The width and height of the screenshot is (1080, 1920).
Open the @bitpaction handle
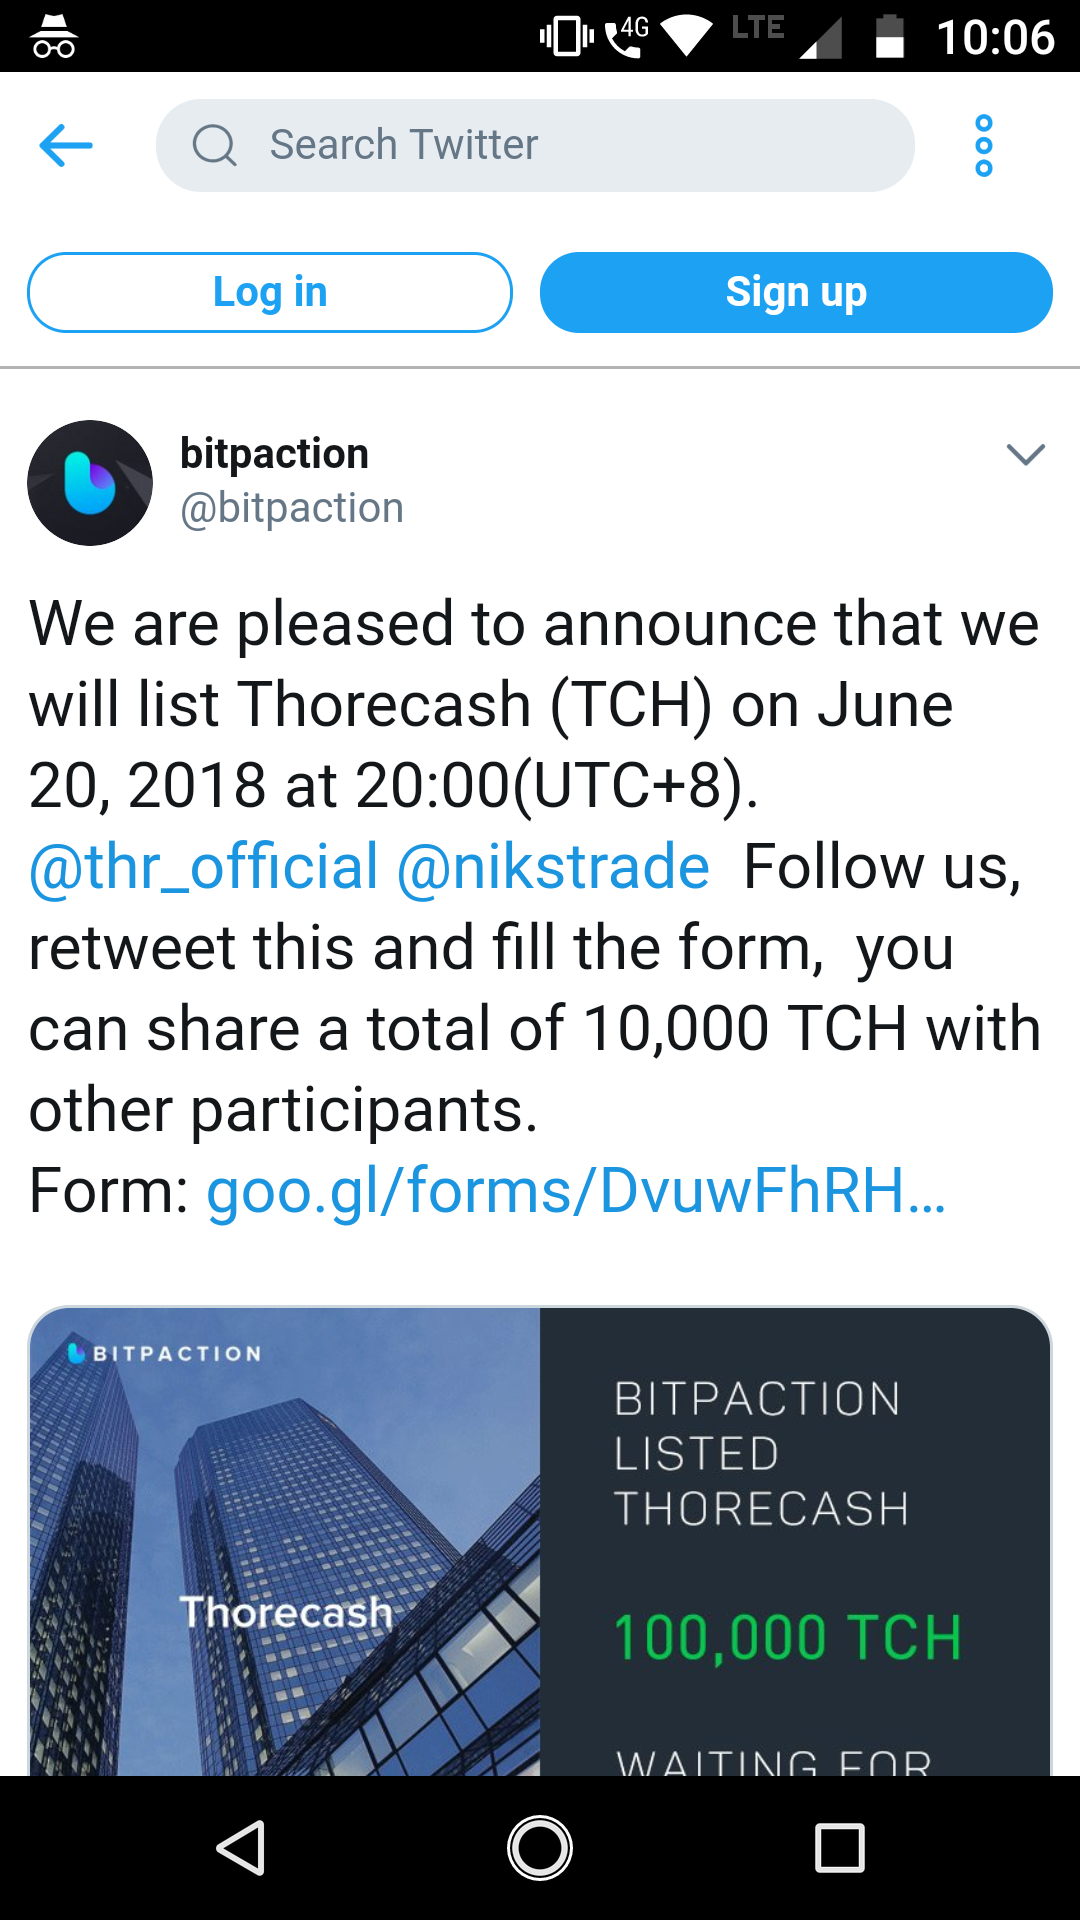292,508
